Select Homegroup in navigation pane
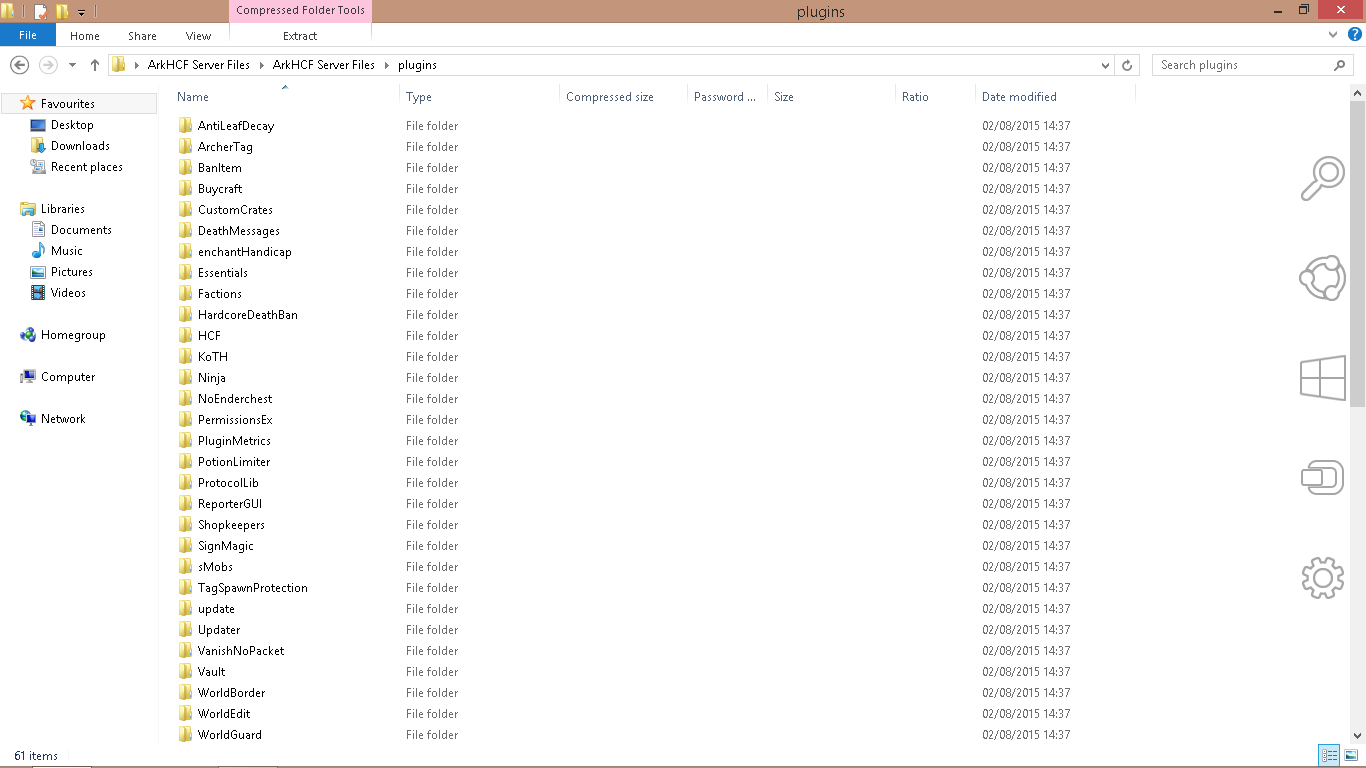The height and width of the screenshot is (768, 1366). (73, 335)
